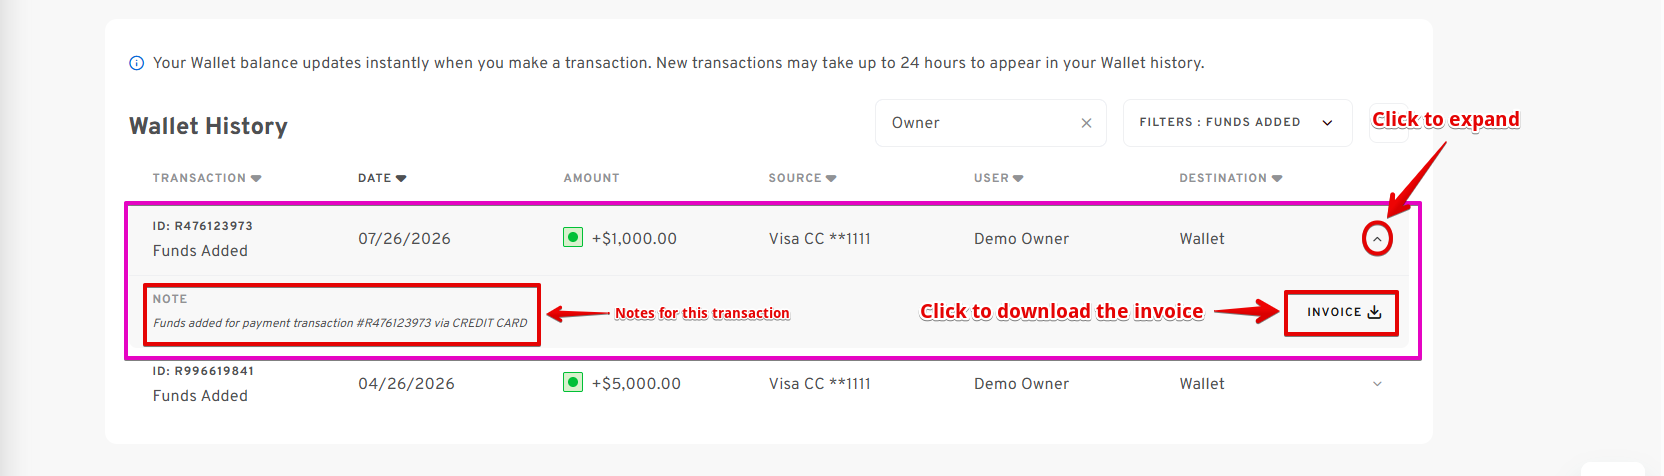Click Demo Owner in the first row
Image resolution: width=1664 pixels, height=476 pixels.
pyautogui.click(x=1021, y=239)
